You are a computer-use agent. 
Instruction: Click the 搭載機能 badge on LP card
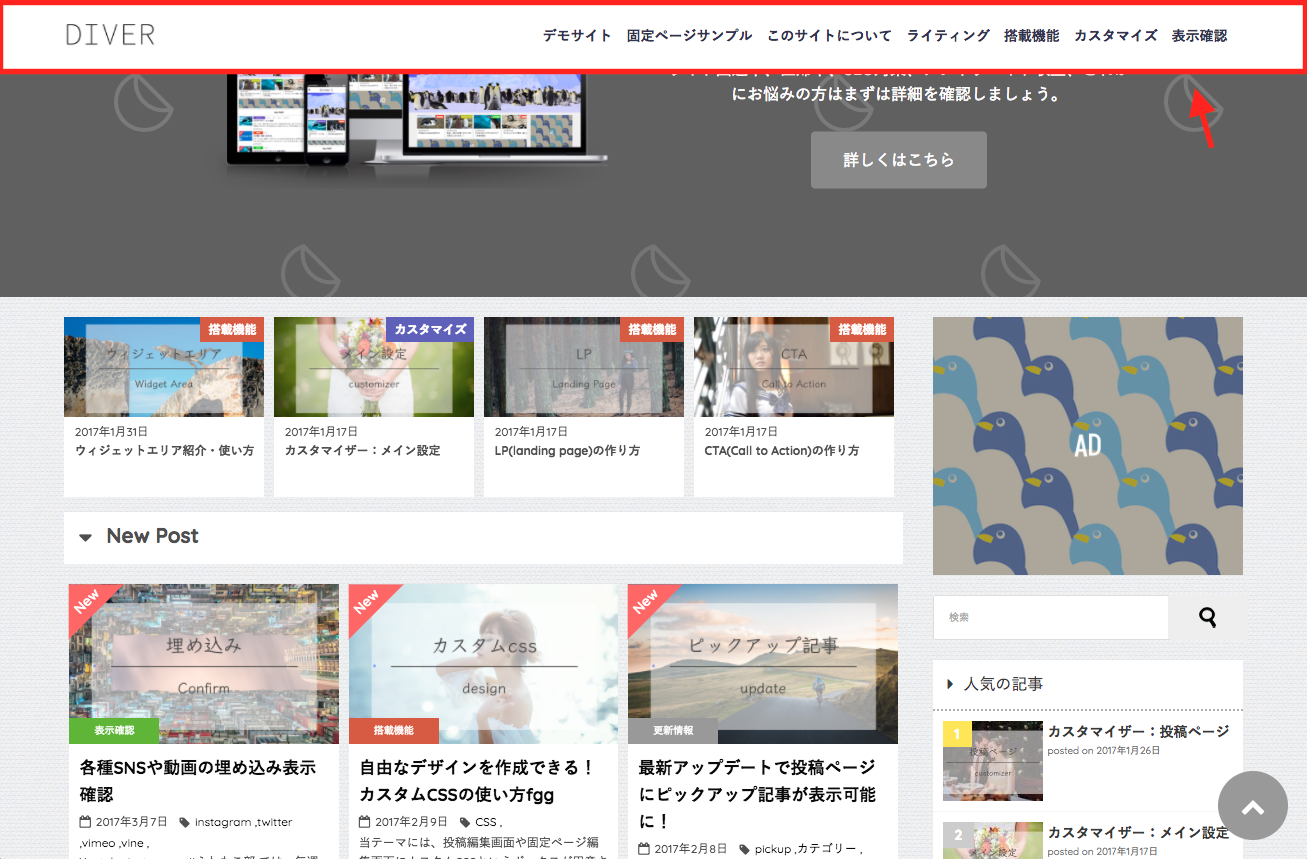pyautogui.click(x=652, y=329)
